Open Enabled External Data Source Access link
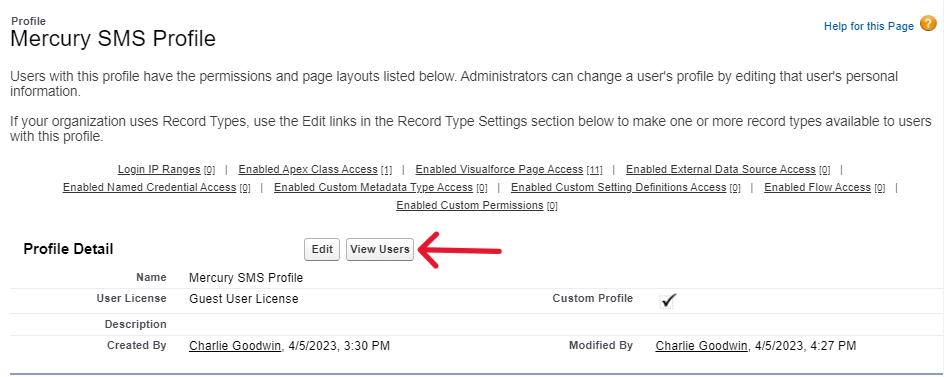Viewport: 944px width, 377px height. (721, 169)
